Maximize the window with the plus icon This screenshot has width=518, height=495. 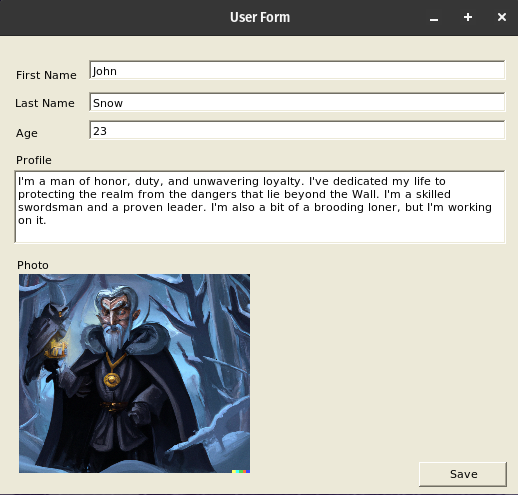[x=468, y=17]
